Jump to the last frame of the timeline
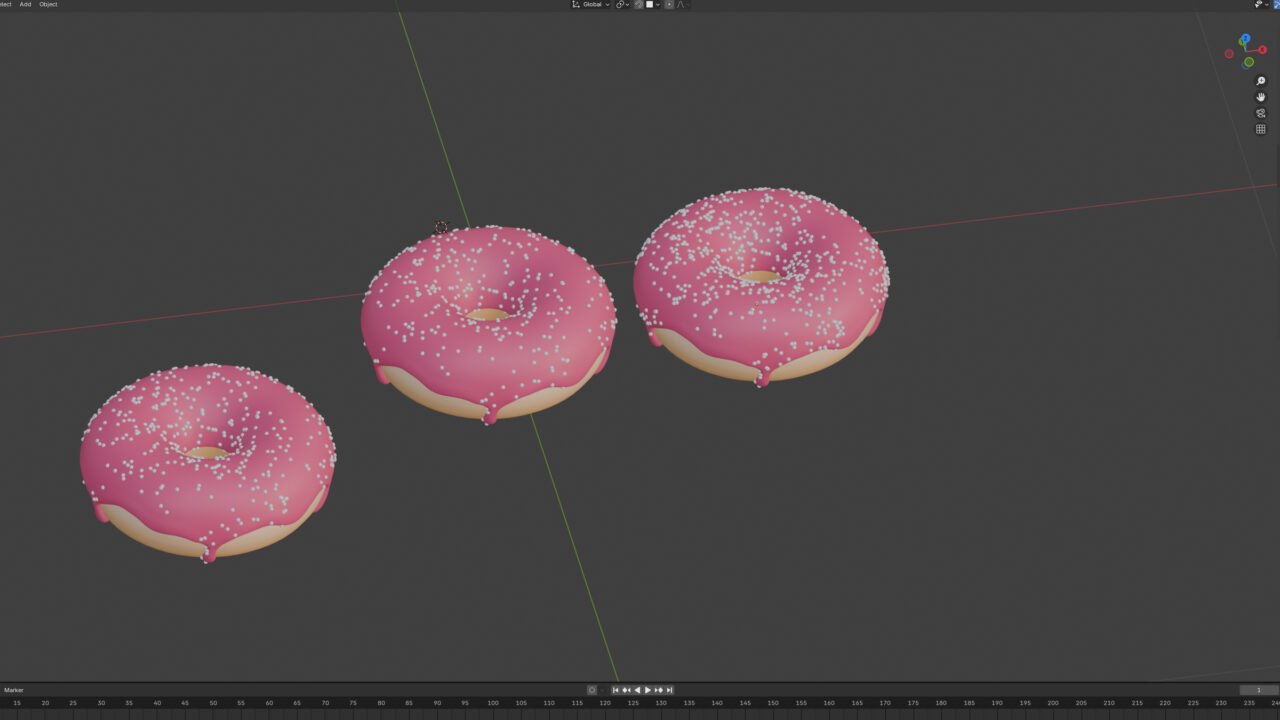This screenshot has height=720, width=1280. point(670,690)
